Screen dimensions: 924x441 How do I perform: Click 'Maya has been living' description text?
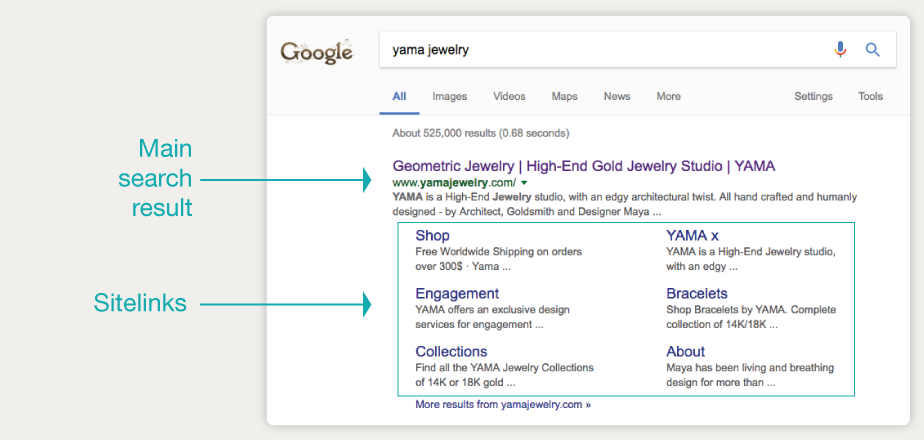[750, 375]
